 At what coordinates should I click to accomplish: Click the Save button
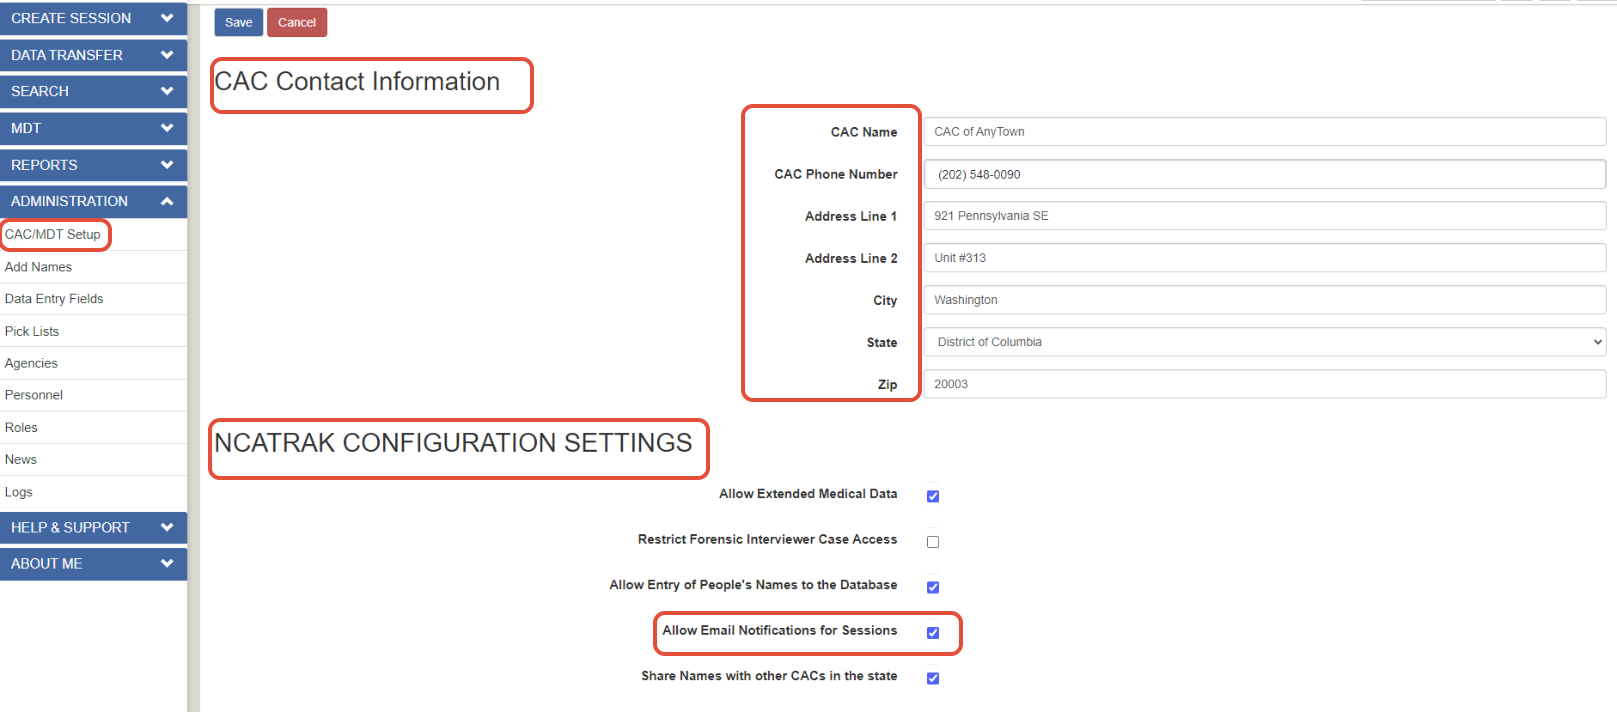[238, 22]
